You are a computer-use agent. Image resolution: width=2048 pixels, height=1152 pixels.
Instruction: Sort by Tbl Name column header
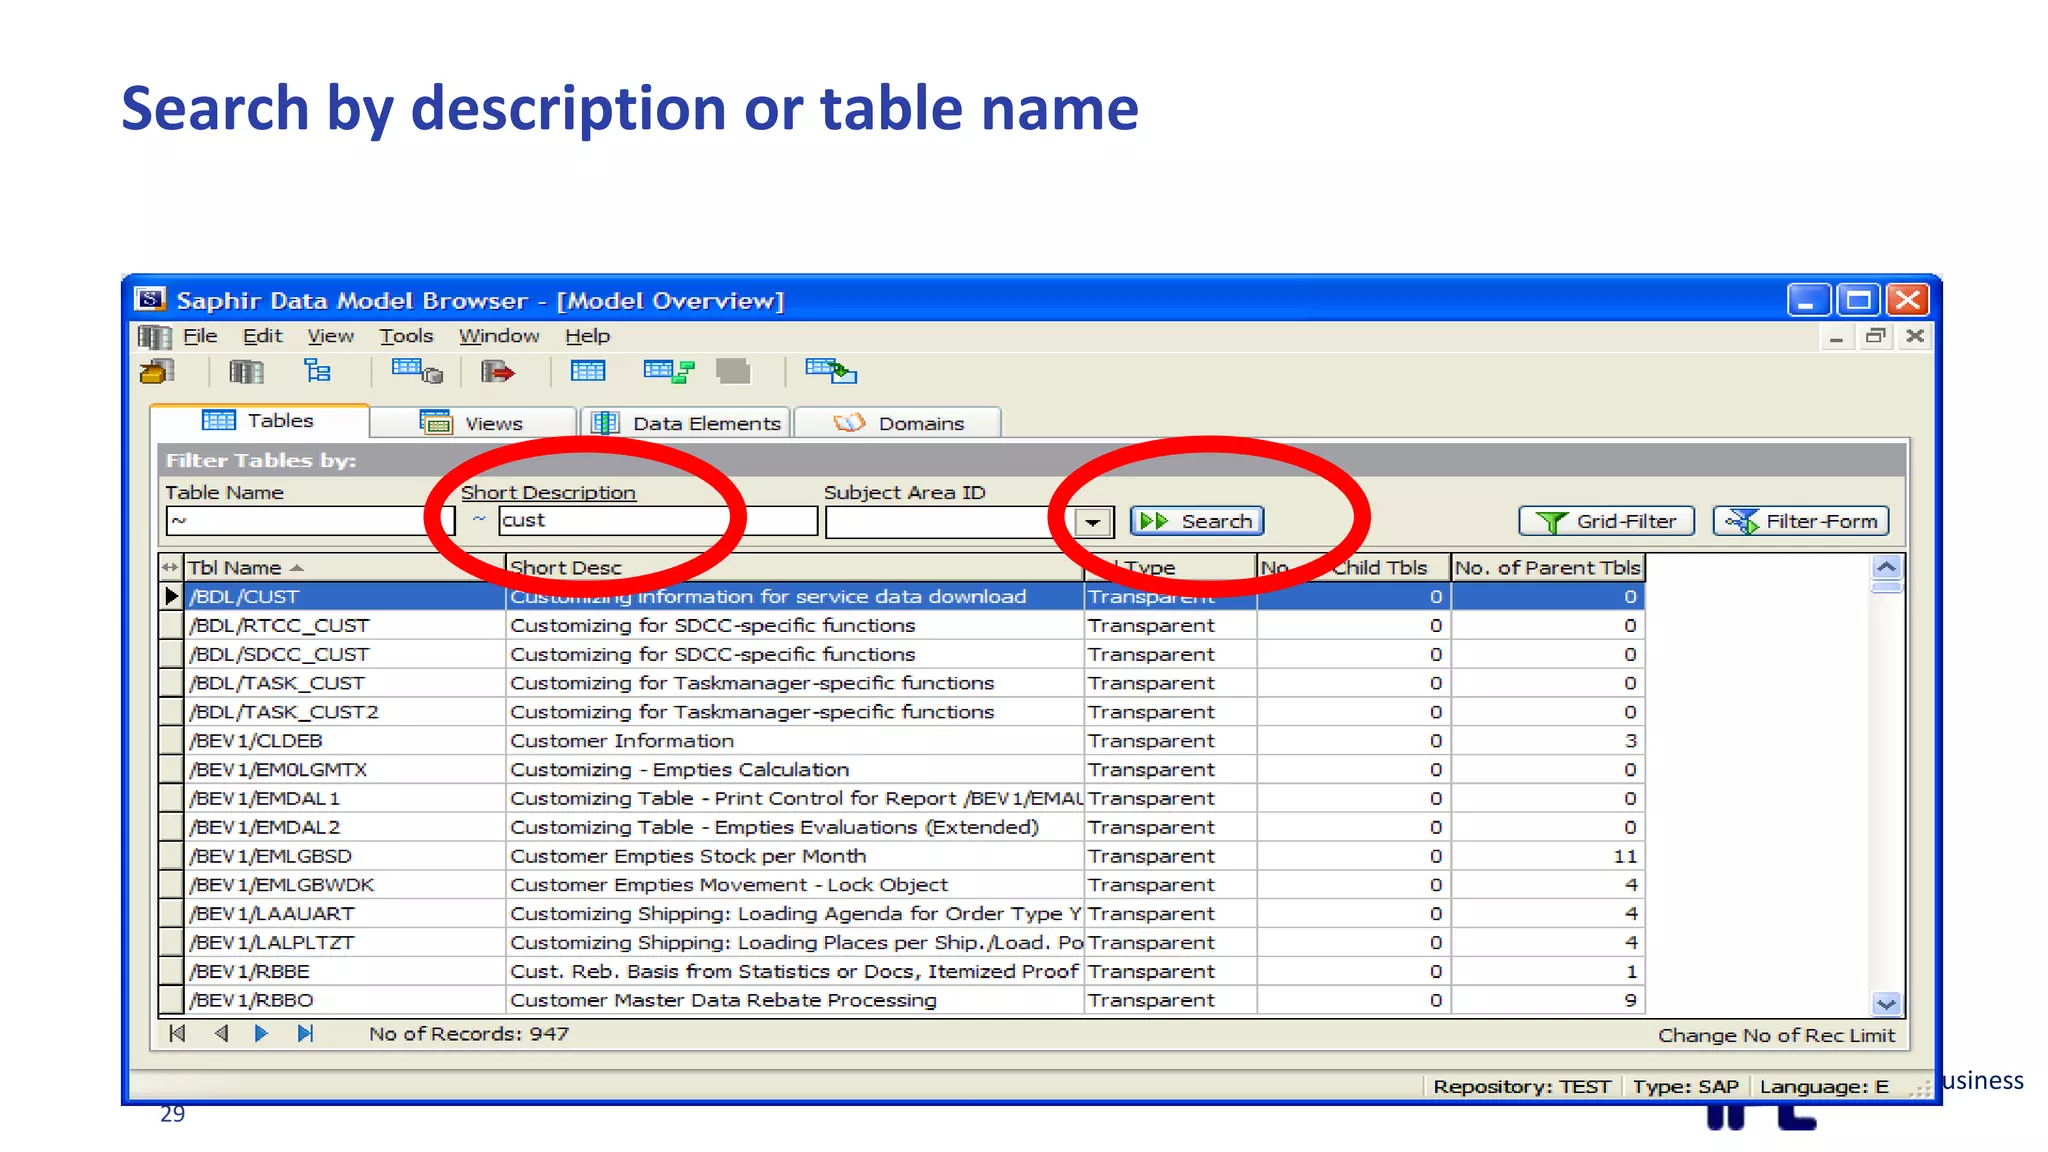coord(344,567)
